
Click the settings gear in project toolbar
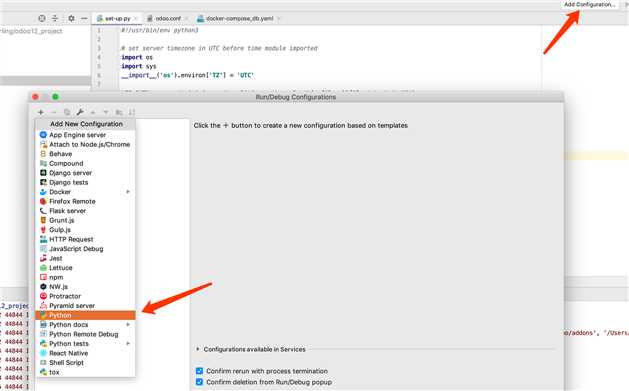click(x=71, y=18)
